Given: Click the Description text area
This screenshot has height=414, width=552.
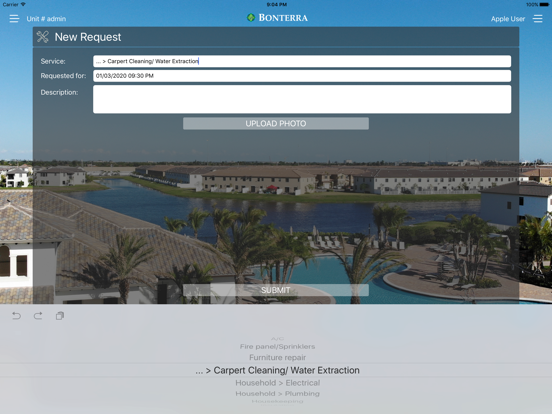Looking at the screenshot, I should (302, 99).
